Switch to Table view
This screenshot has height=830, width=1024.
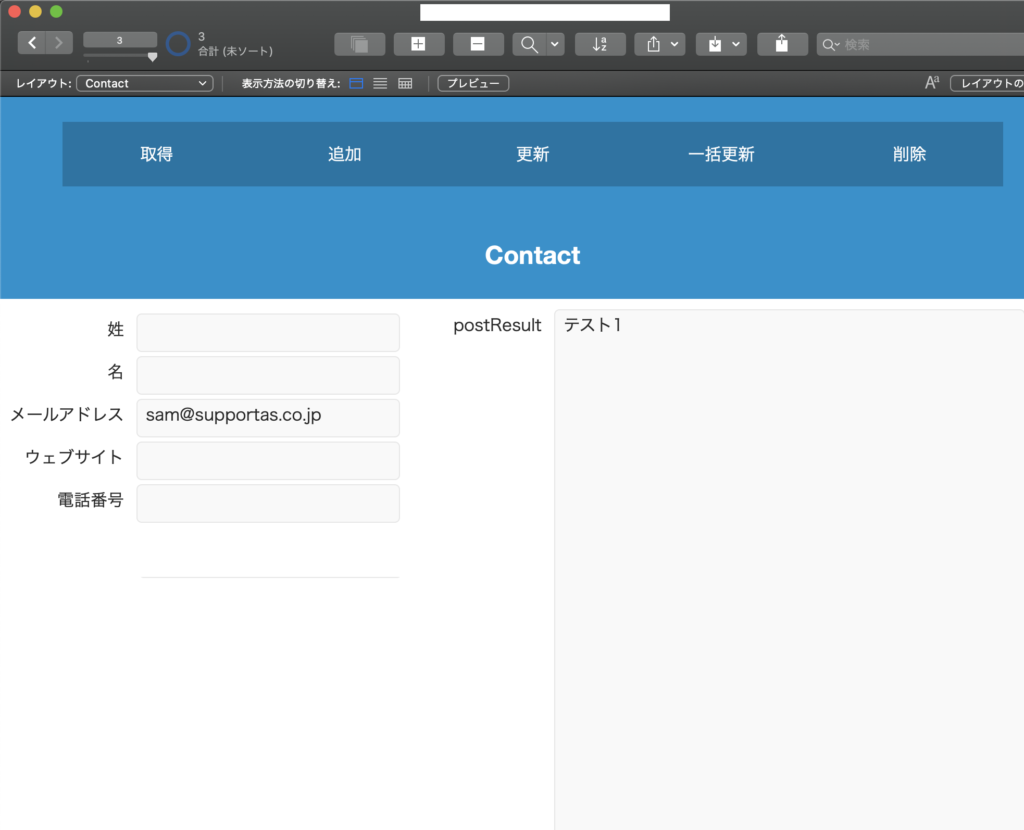(405, 84)
